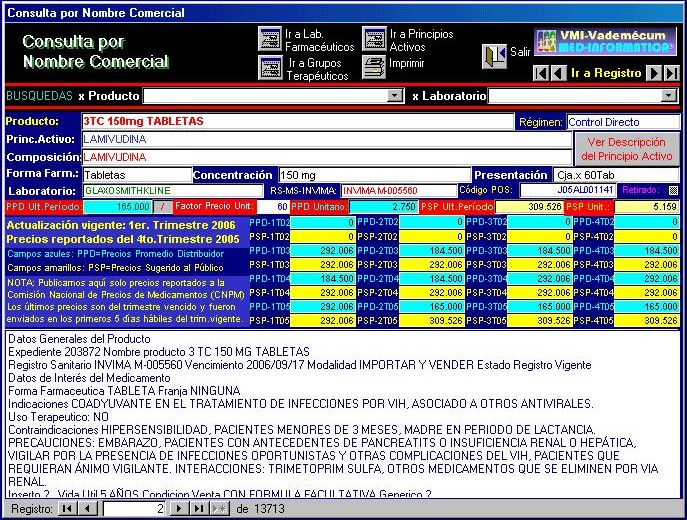The height and width of the screenshot is (520, 687).
Task: Click the Consulta por Nombre Comercial title bar
Action: click(x=344, y=13)
